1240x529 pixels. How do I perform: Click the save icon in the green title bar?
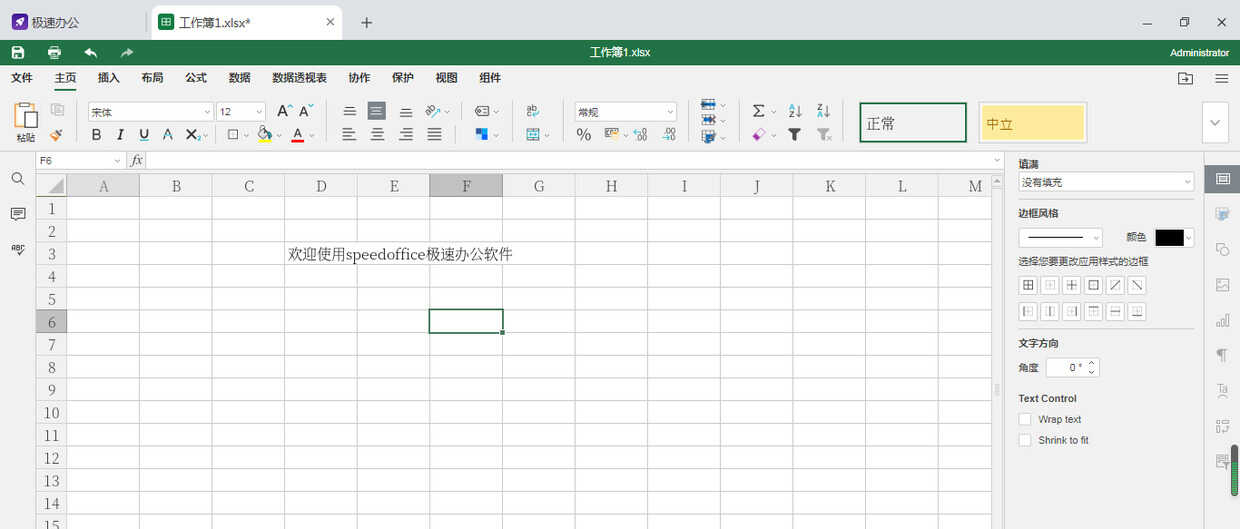(18, 52)
